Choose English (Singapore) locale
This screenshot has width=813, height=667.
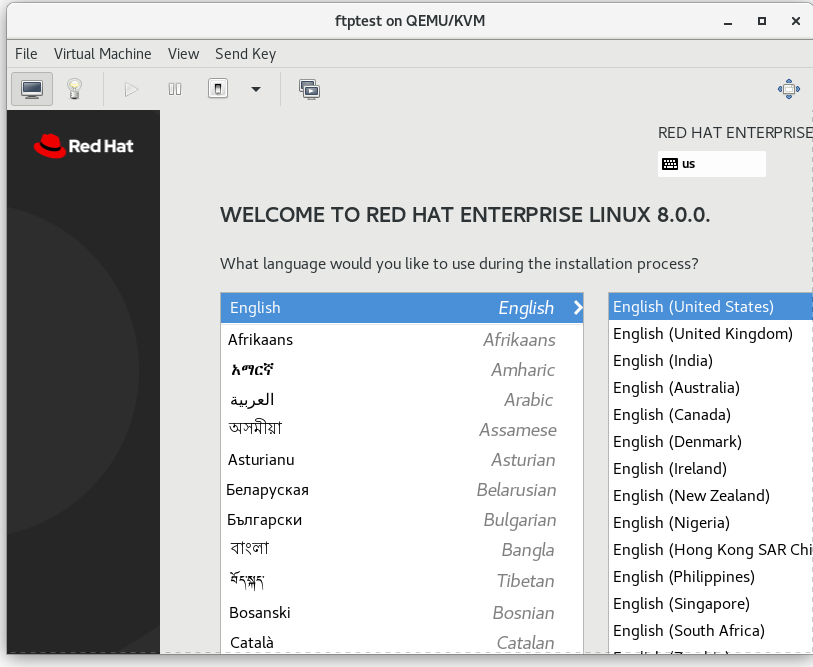click(710, 603)
